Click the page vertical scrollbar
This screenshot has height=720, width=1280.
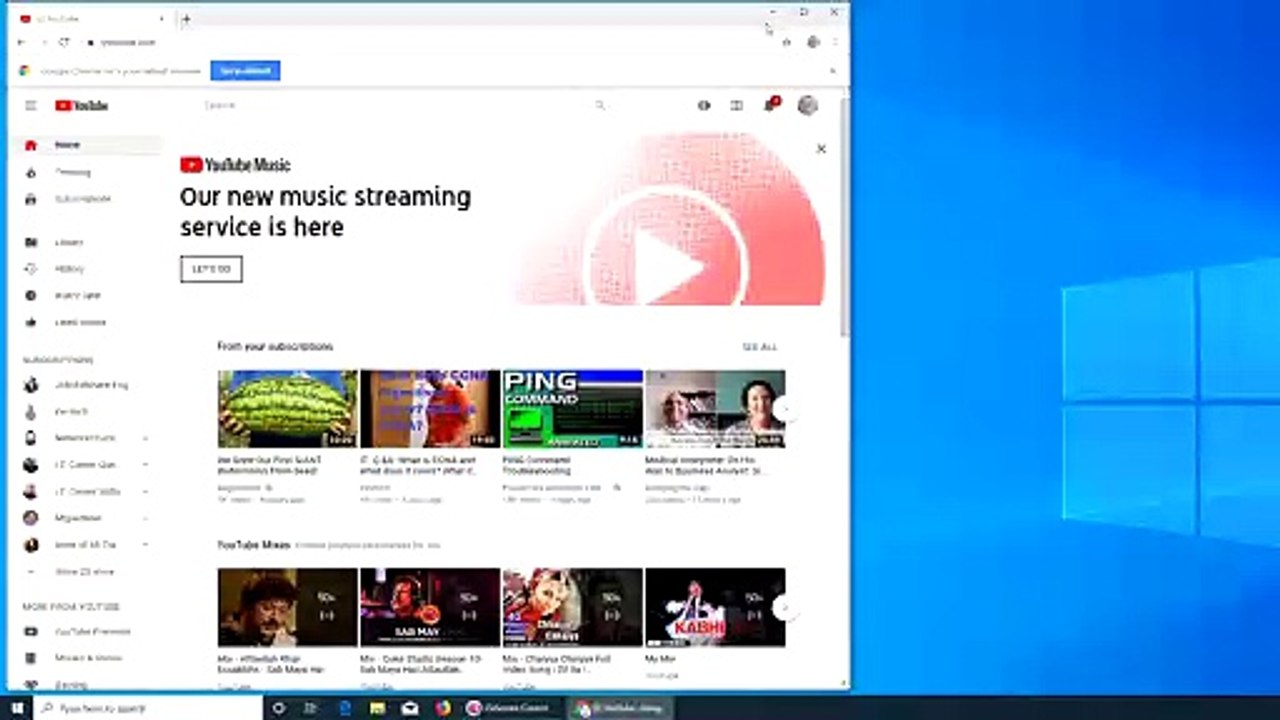pyautogui.click(x=845, y=215)
